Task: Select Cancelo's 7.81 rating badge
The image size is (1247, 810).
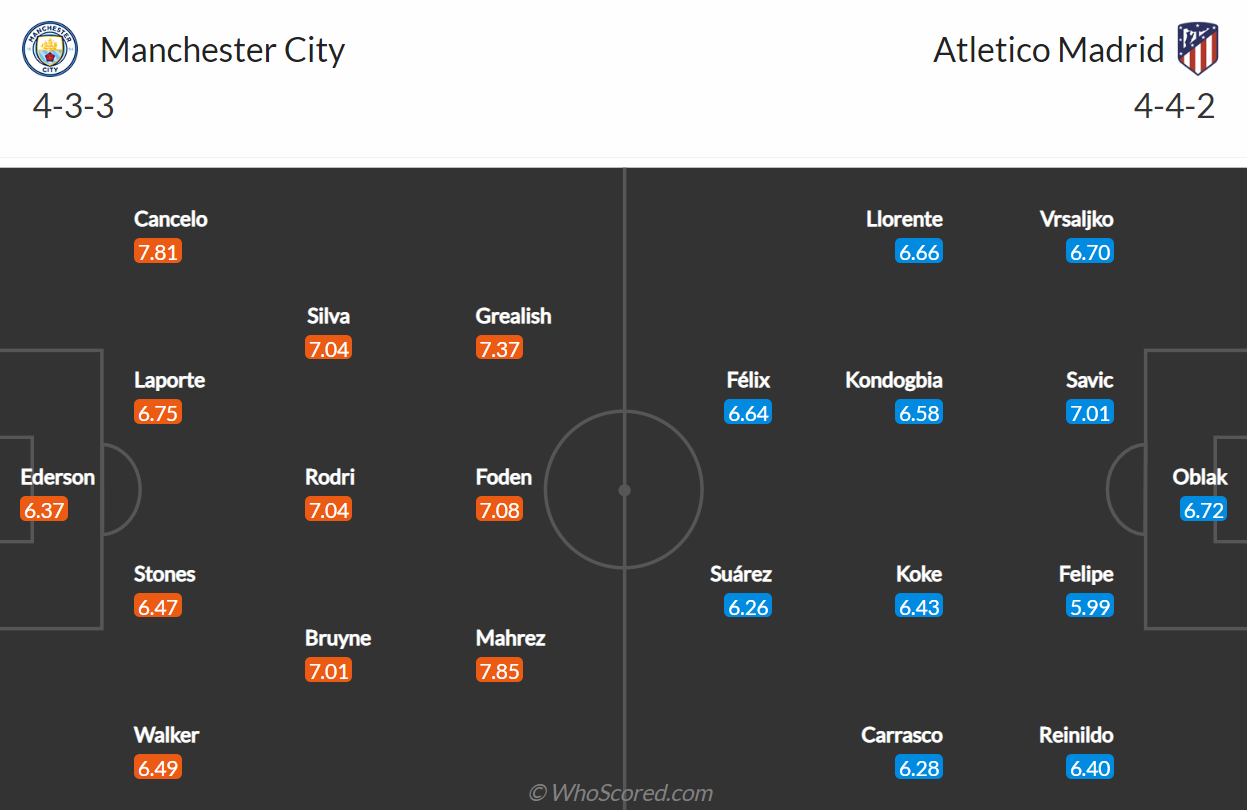Action: click(x=158, y=252)
